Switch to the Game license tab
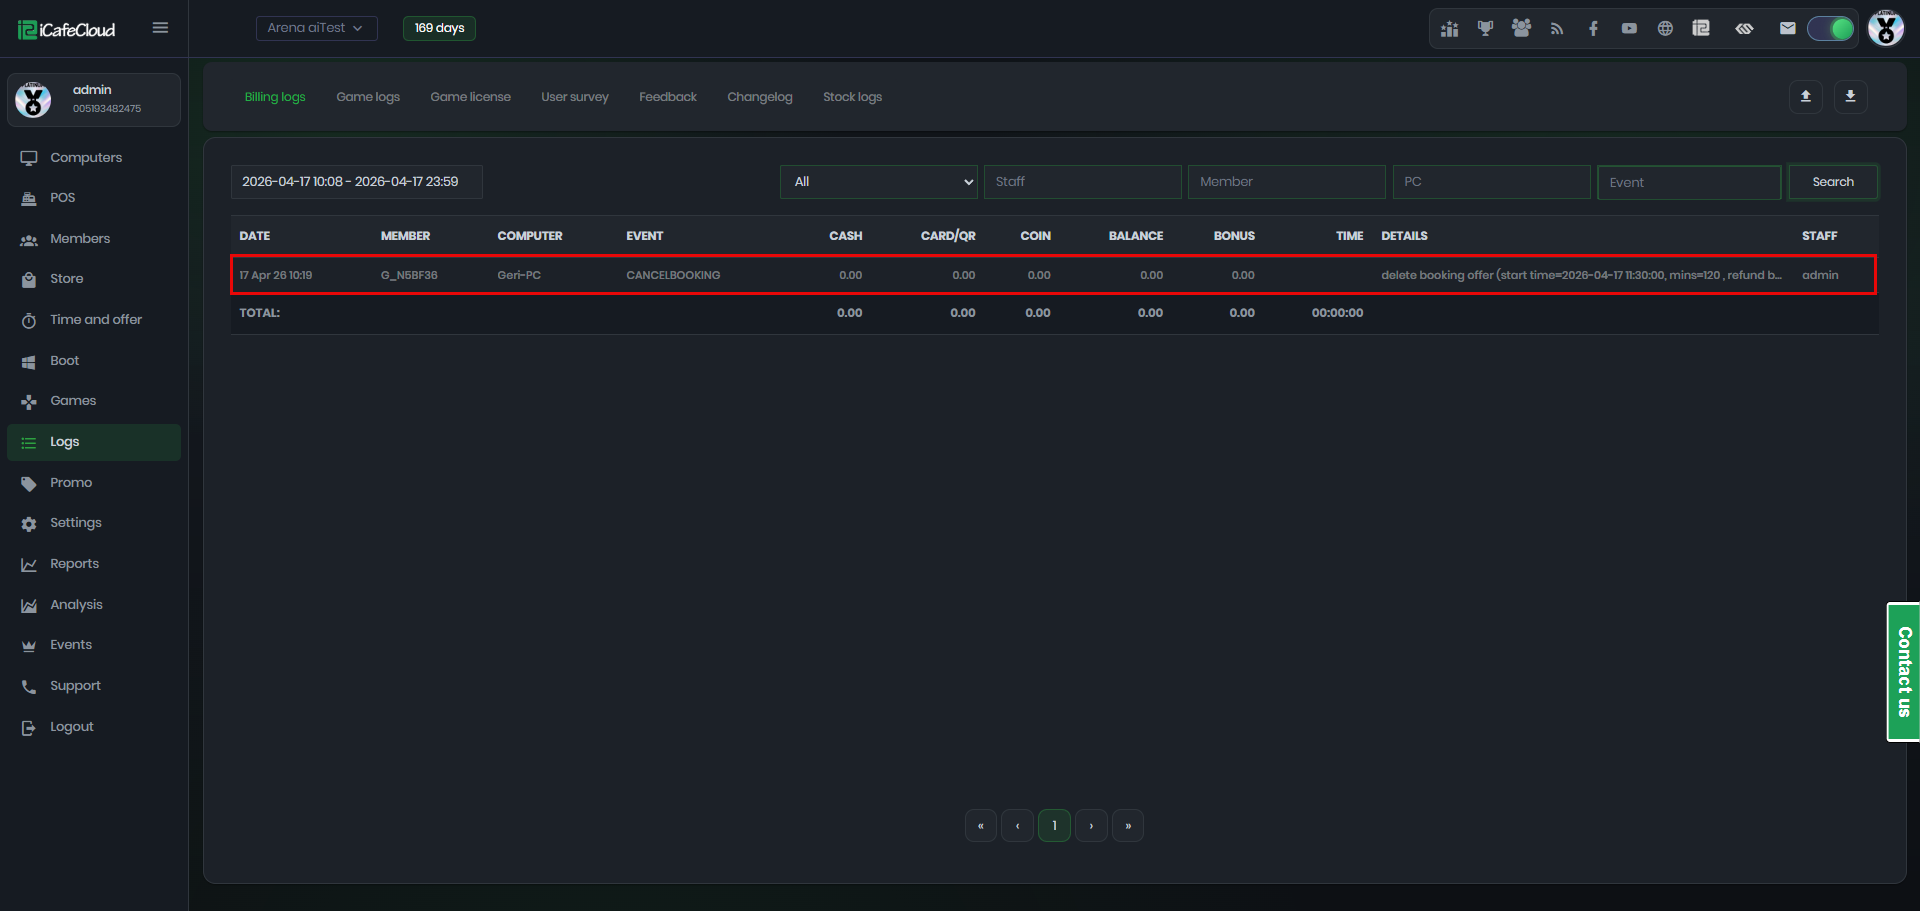 click(470, 97)
